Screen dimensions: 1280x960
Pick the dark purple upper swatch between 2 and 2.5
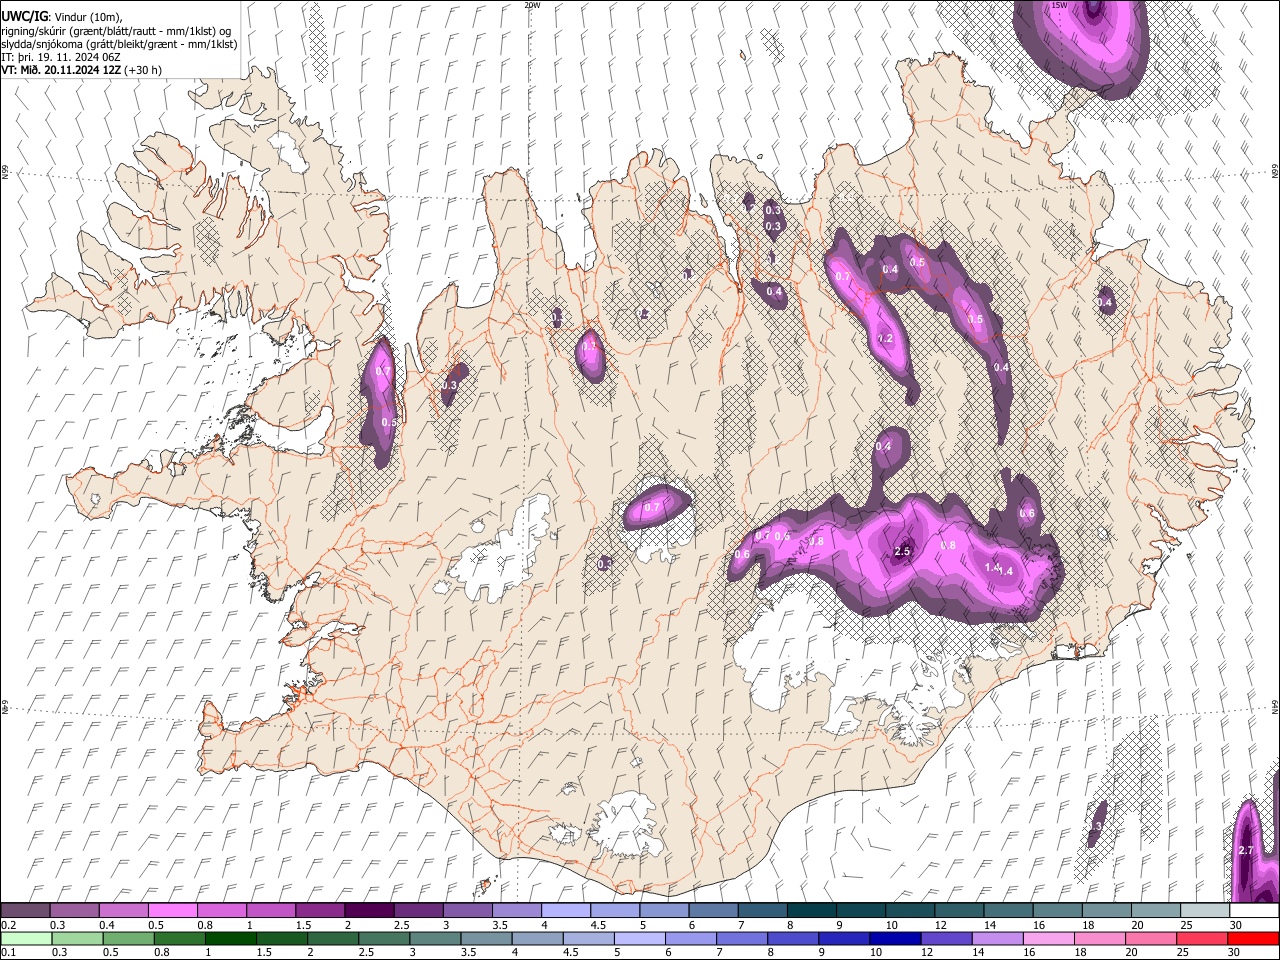369,911
